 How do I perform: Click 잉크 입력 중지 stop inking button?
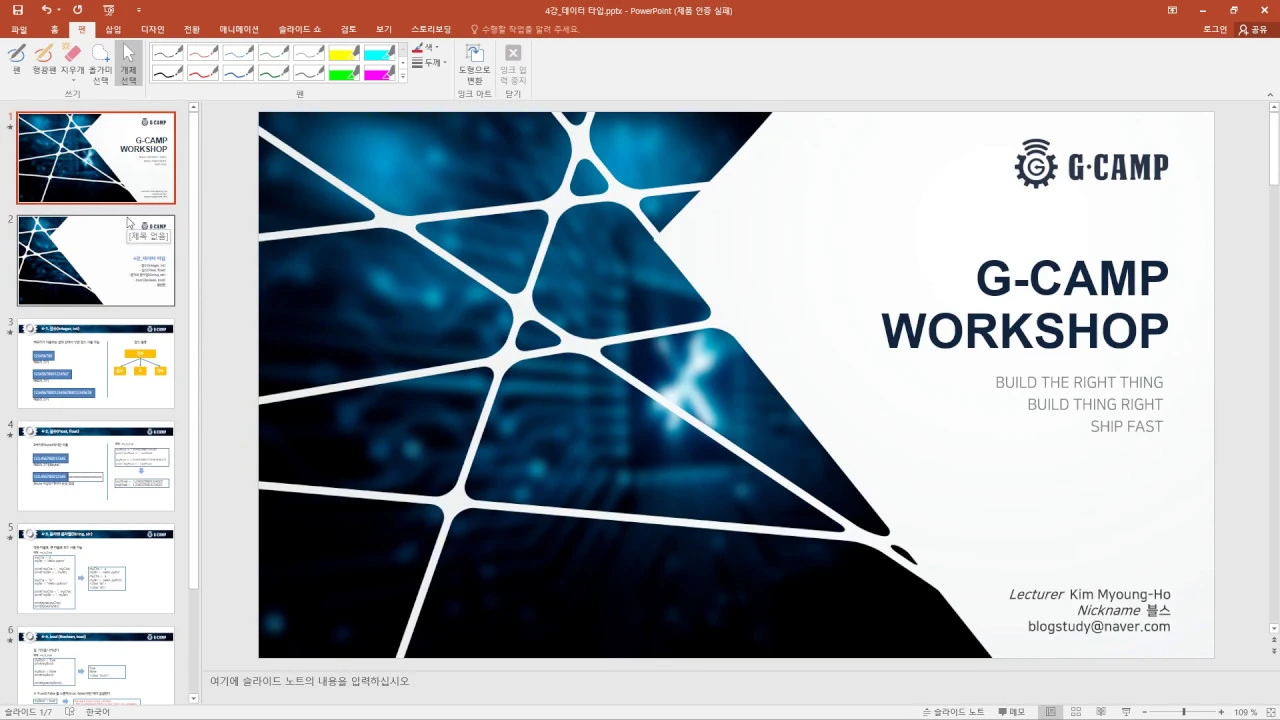pos(513,64)
